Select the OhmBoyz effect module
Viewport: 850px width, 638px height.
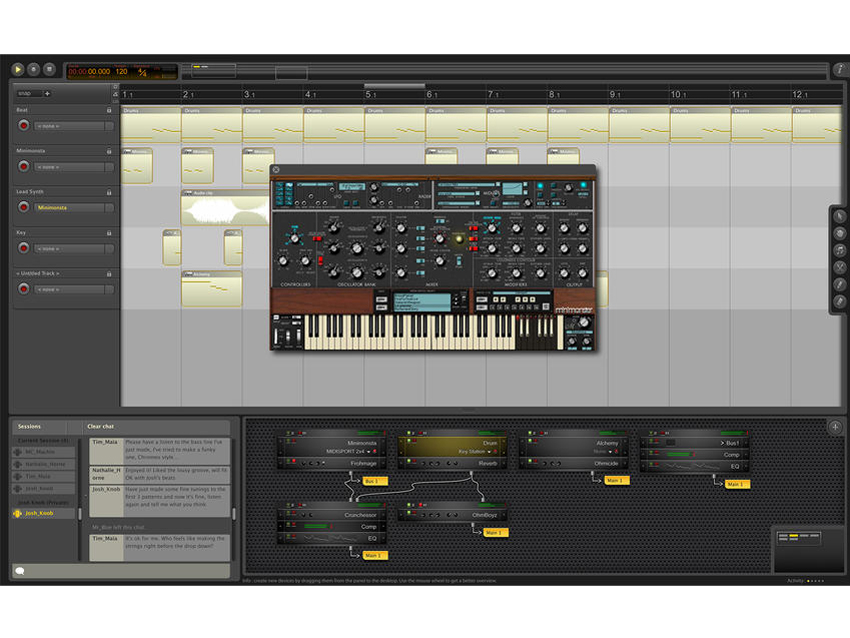click(452, 515)
